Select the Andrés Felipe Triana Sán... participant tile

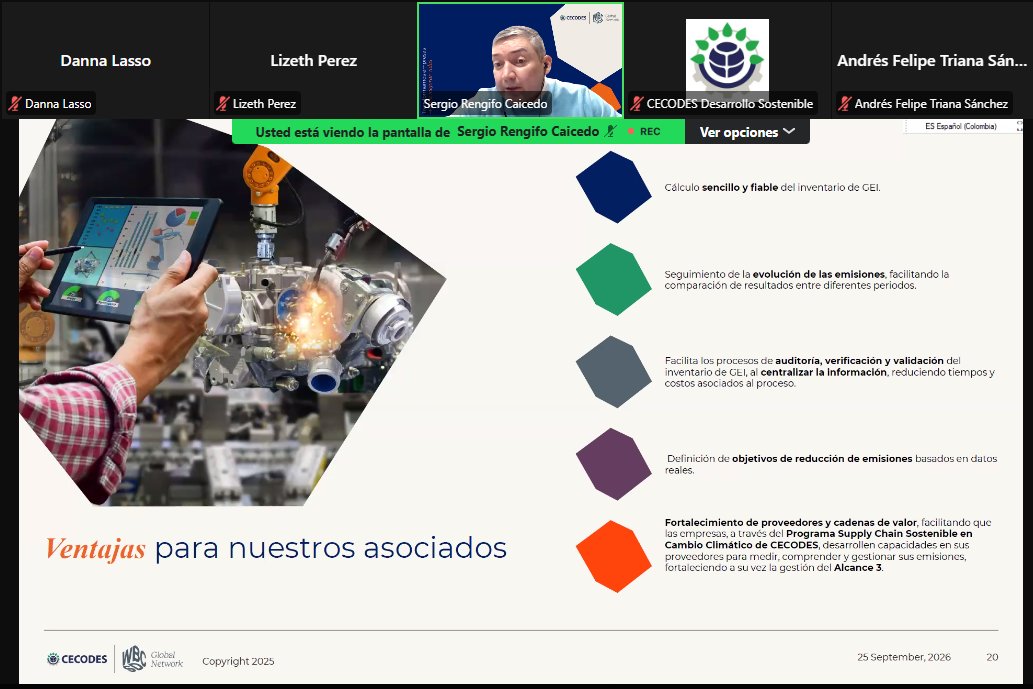coord(932,60)
